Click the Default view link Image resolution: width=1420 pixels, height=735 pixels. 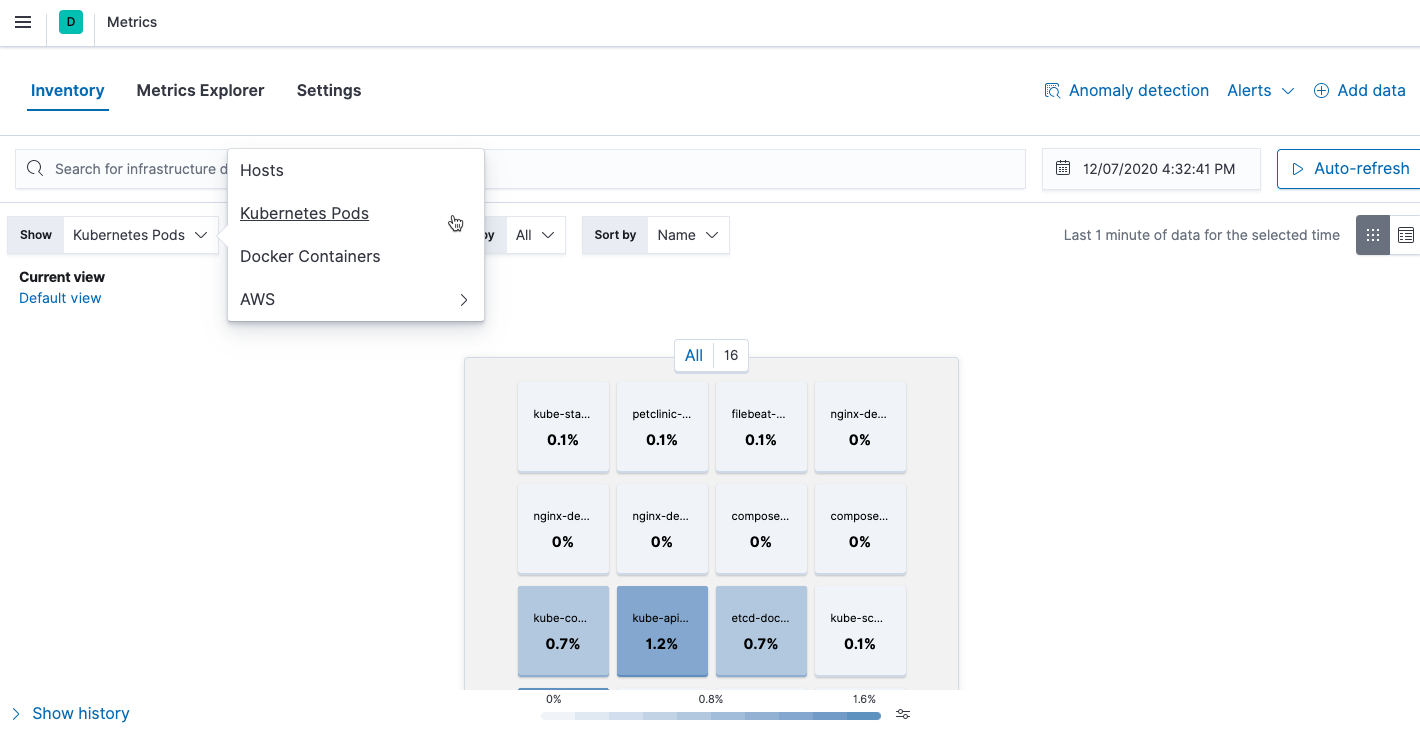pos(59,297)
